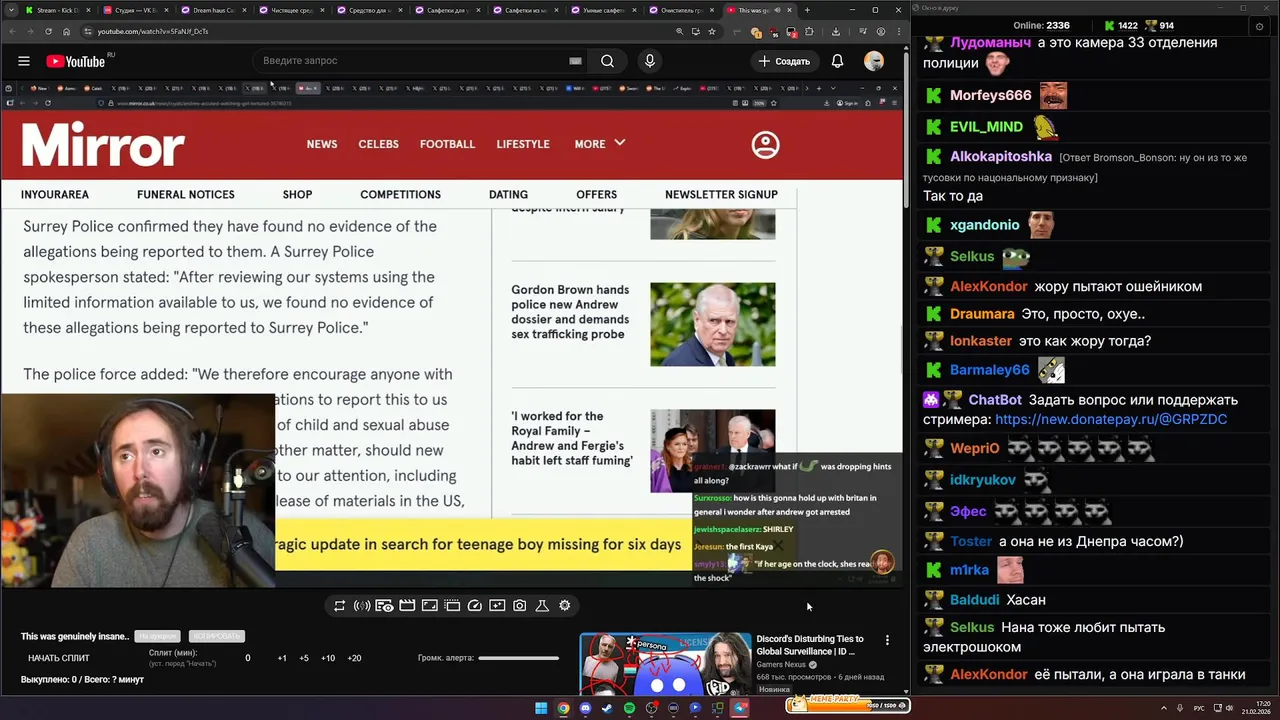The width and height of the screenshot is (1280, 720).
Task: Add +20 minutes to the split
Action: (x=354, y=658)
